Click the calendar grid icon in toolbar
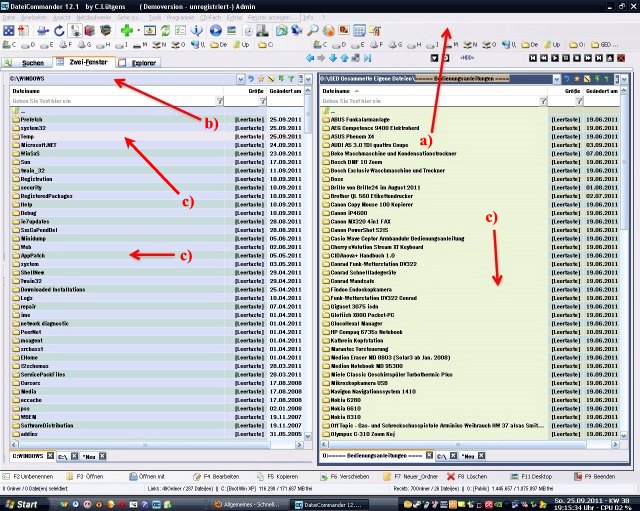The height and width of the screenshot is (511, 640). (358, 30)
